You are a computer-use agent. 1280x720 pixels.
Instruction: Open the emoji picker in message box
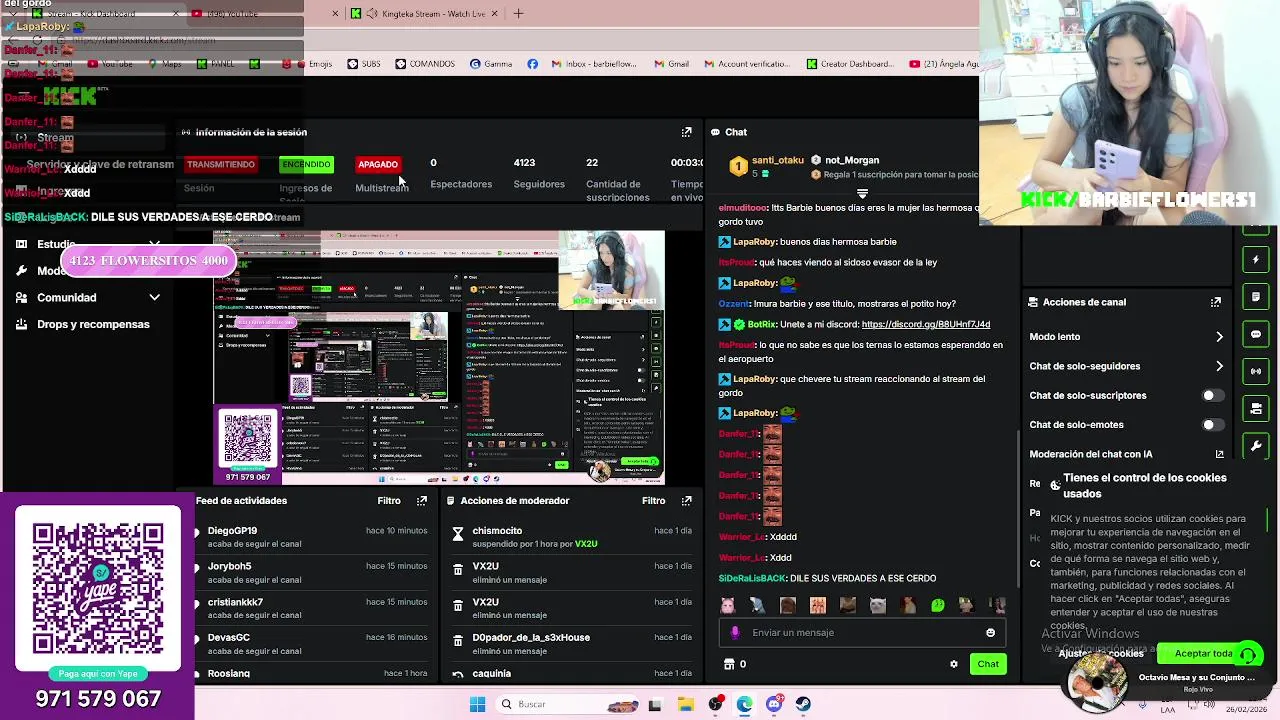pyautogui.click(x=990, y=633)
